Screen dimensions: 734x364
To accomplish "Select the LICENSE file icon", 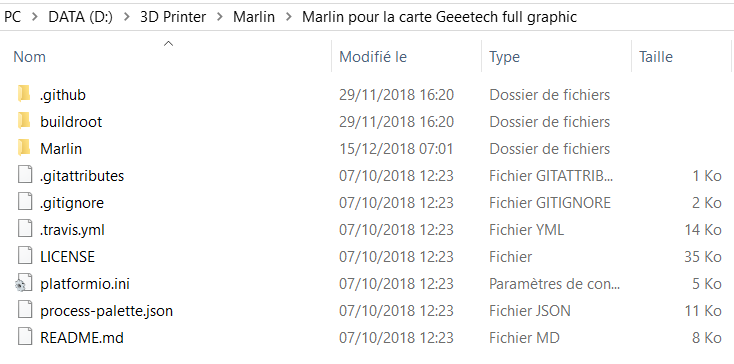I will 24,257.
